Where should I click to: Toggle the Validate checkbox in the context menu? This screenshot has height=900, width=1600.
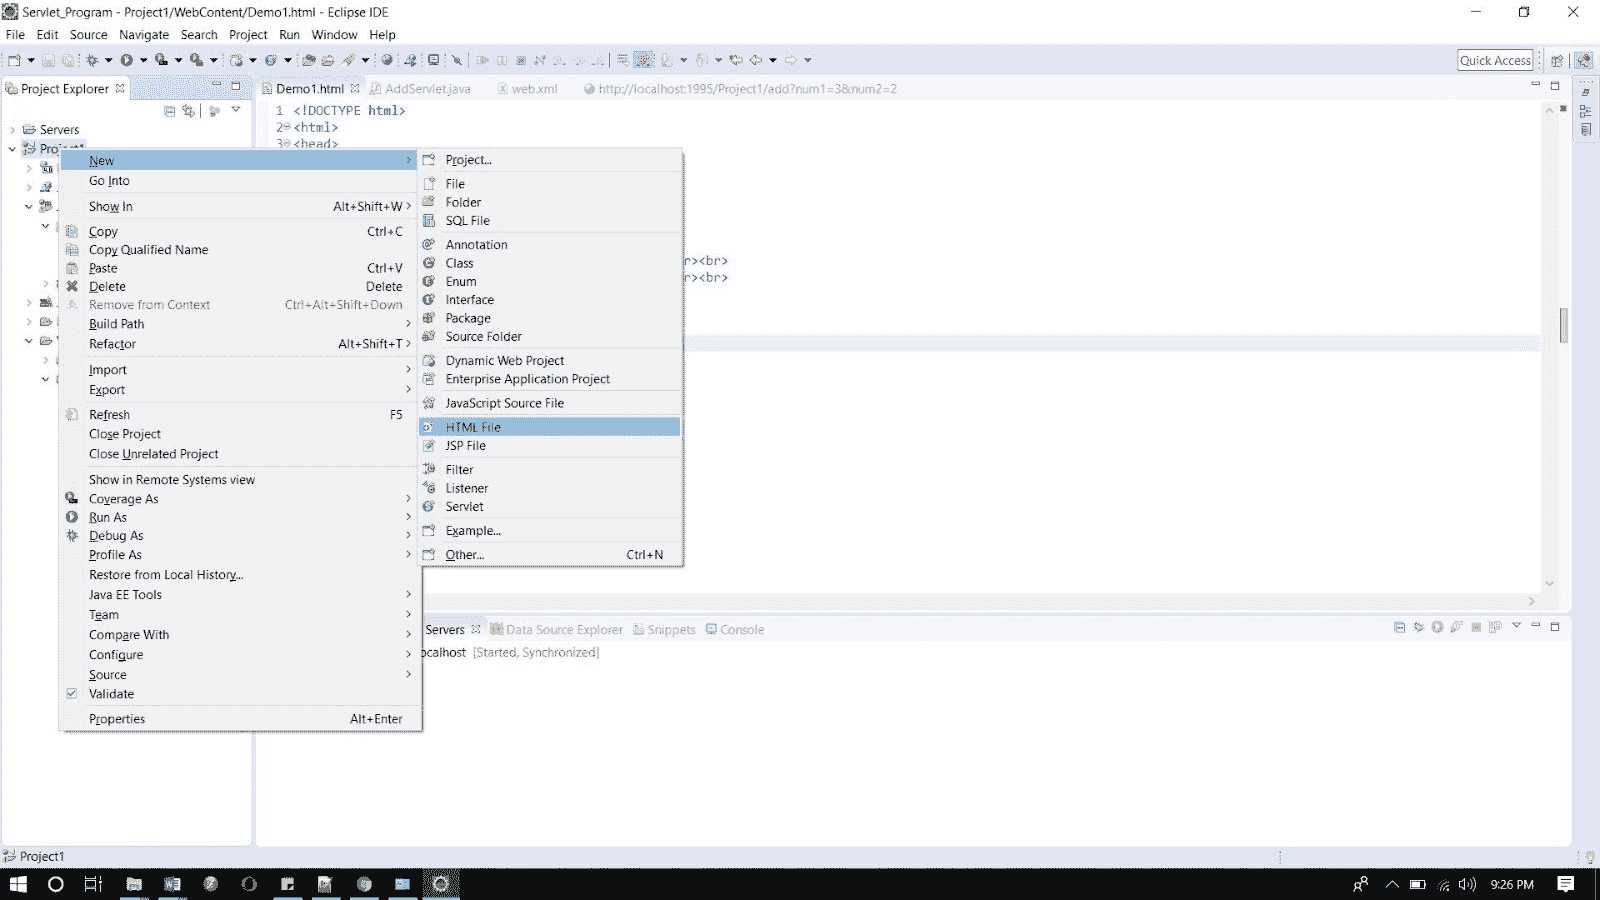coord(71,693)
